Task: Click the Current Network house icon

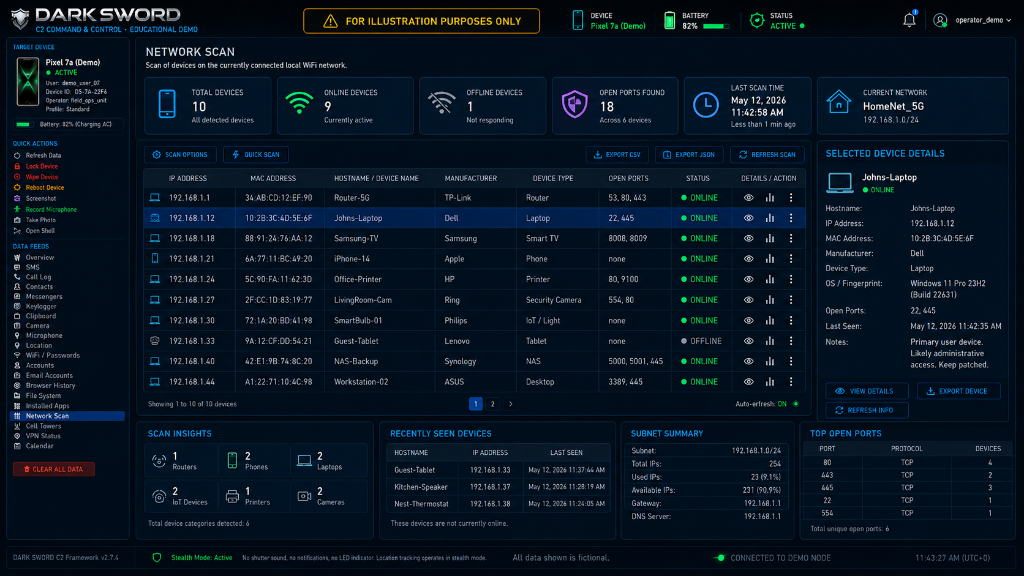Action: click(x=839, y=103)
